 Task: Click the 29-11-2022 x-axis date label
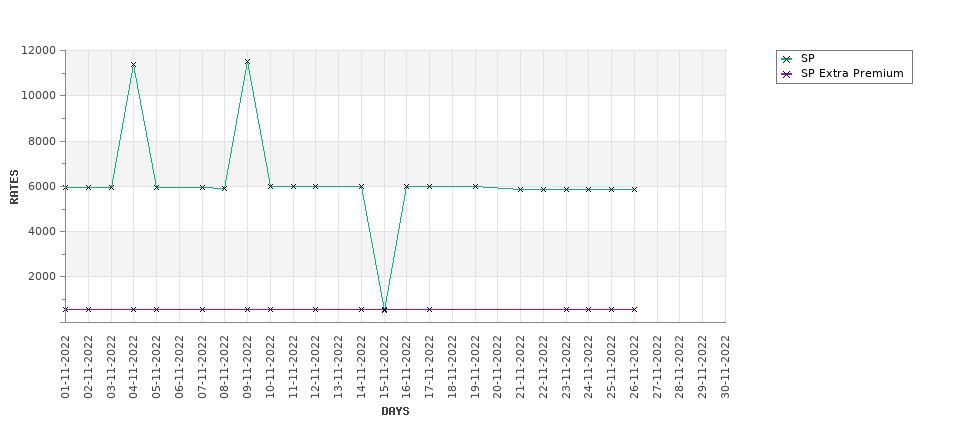coord(703,367)
